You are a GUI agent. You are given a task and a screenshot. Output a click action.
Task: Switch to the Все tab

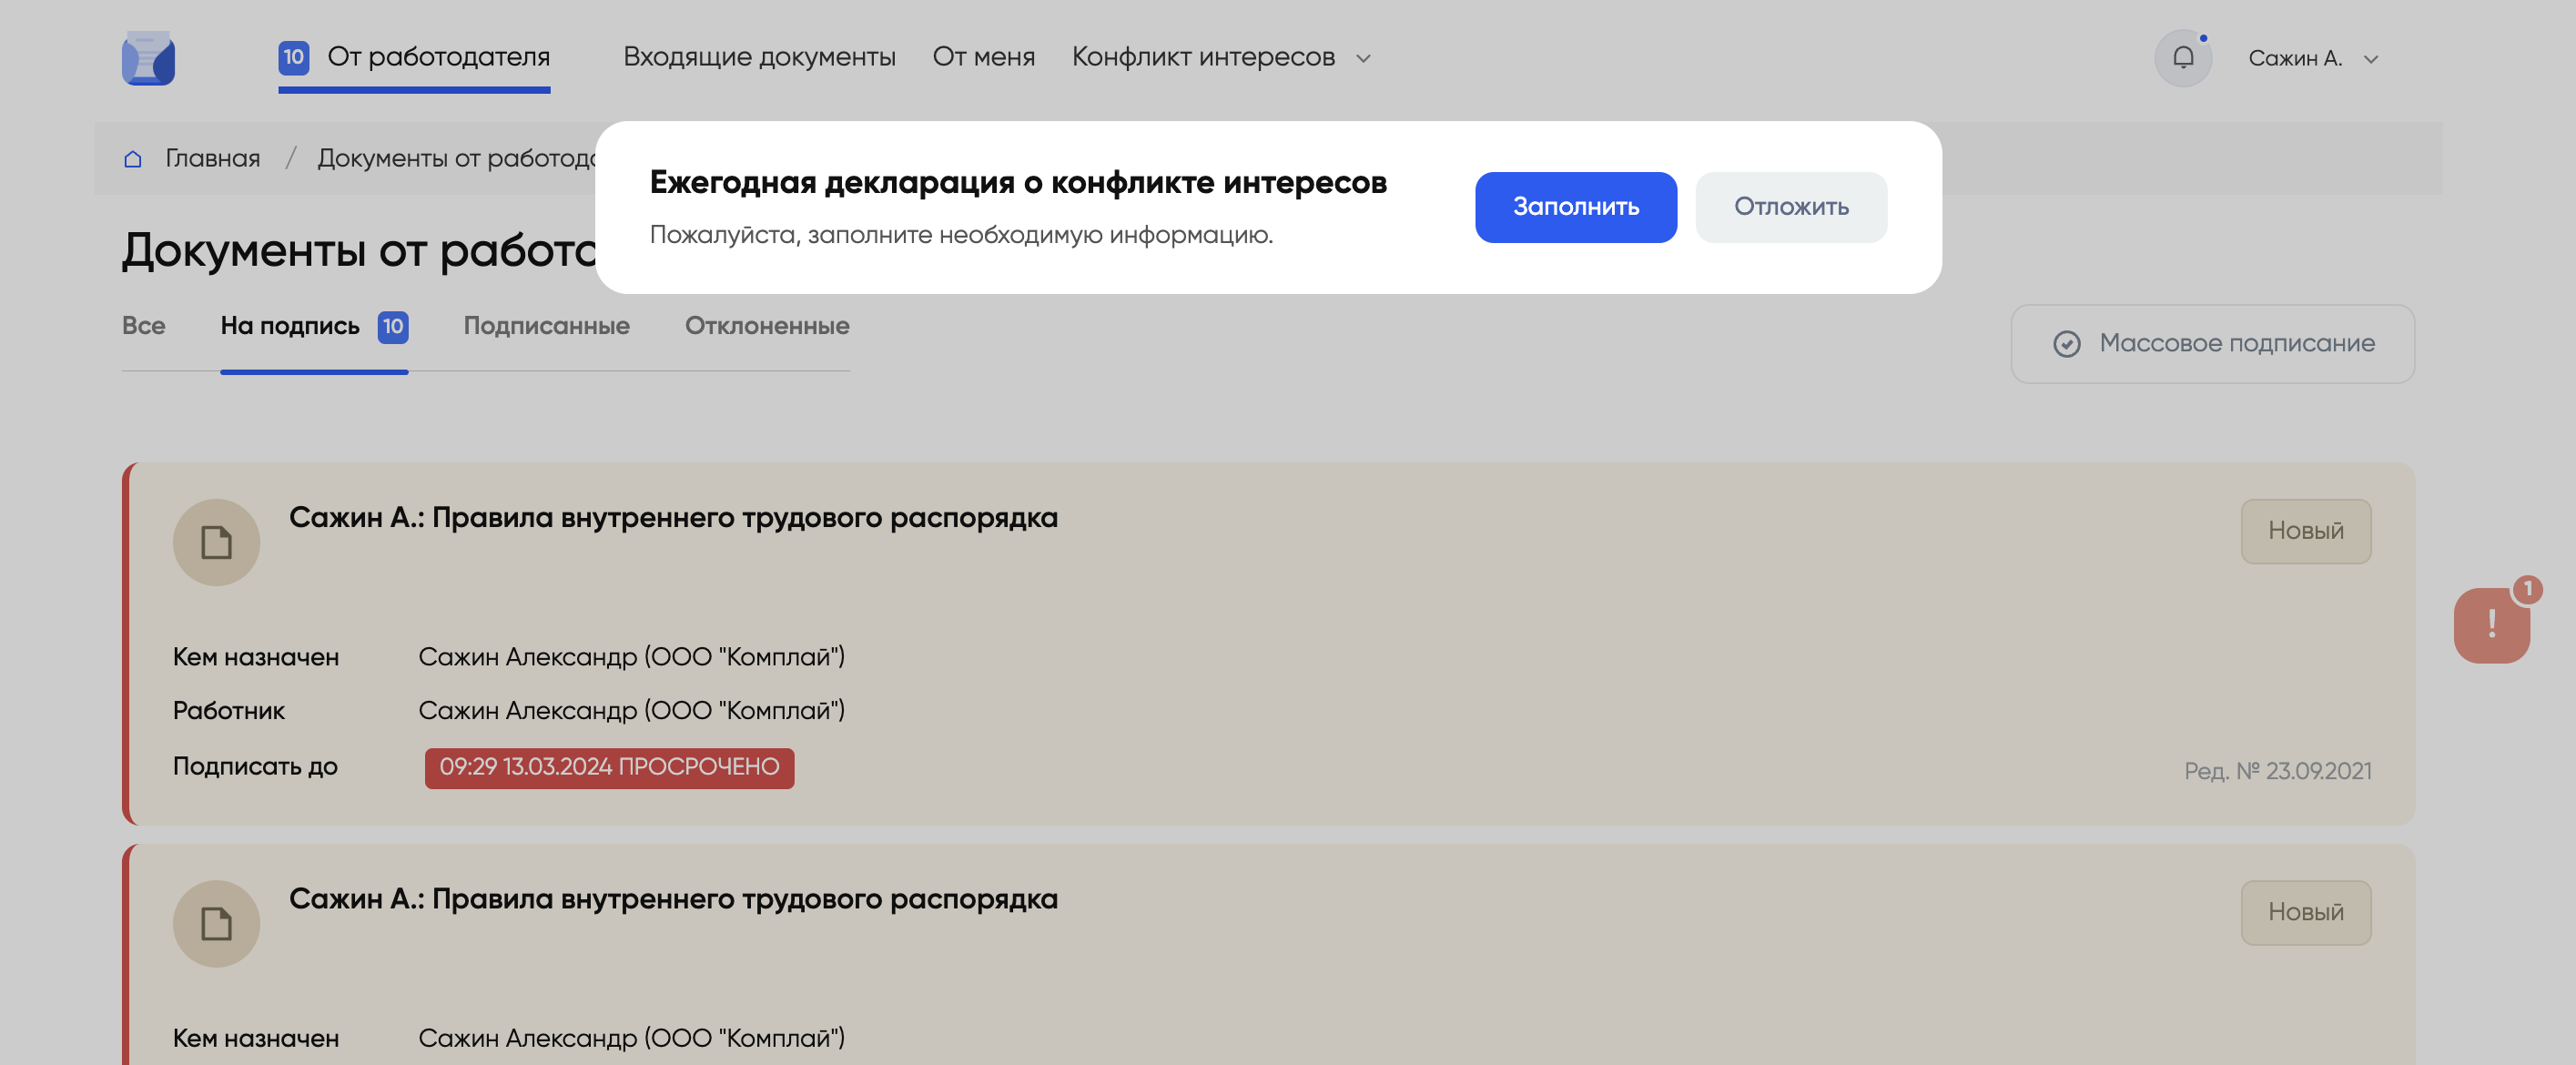[x=143, y=326]
